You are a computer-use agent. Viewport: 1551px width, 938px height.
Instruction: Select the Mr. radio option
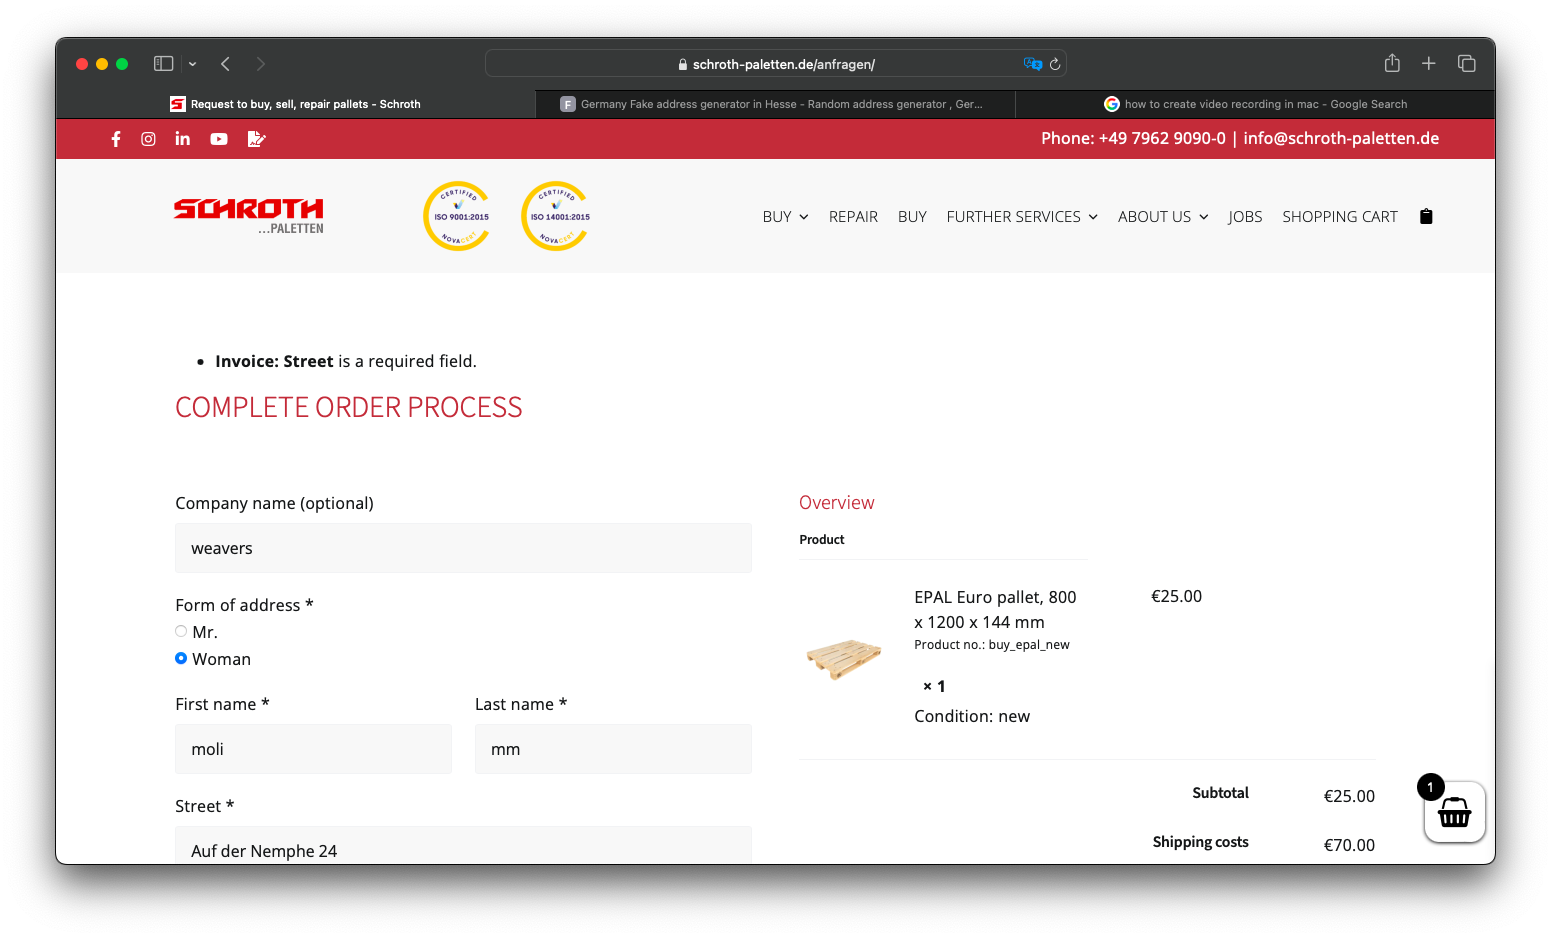[x=181, y=631]
